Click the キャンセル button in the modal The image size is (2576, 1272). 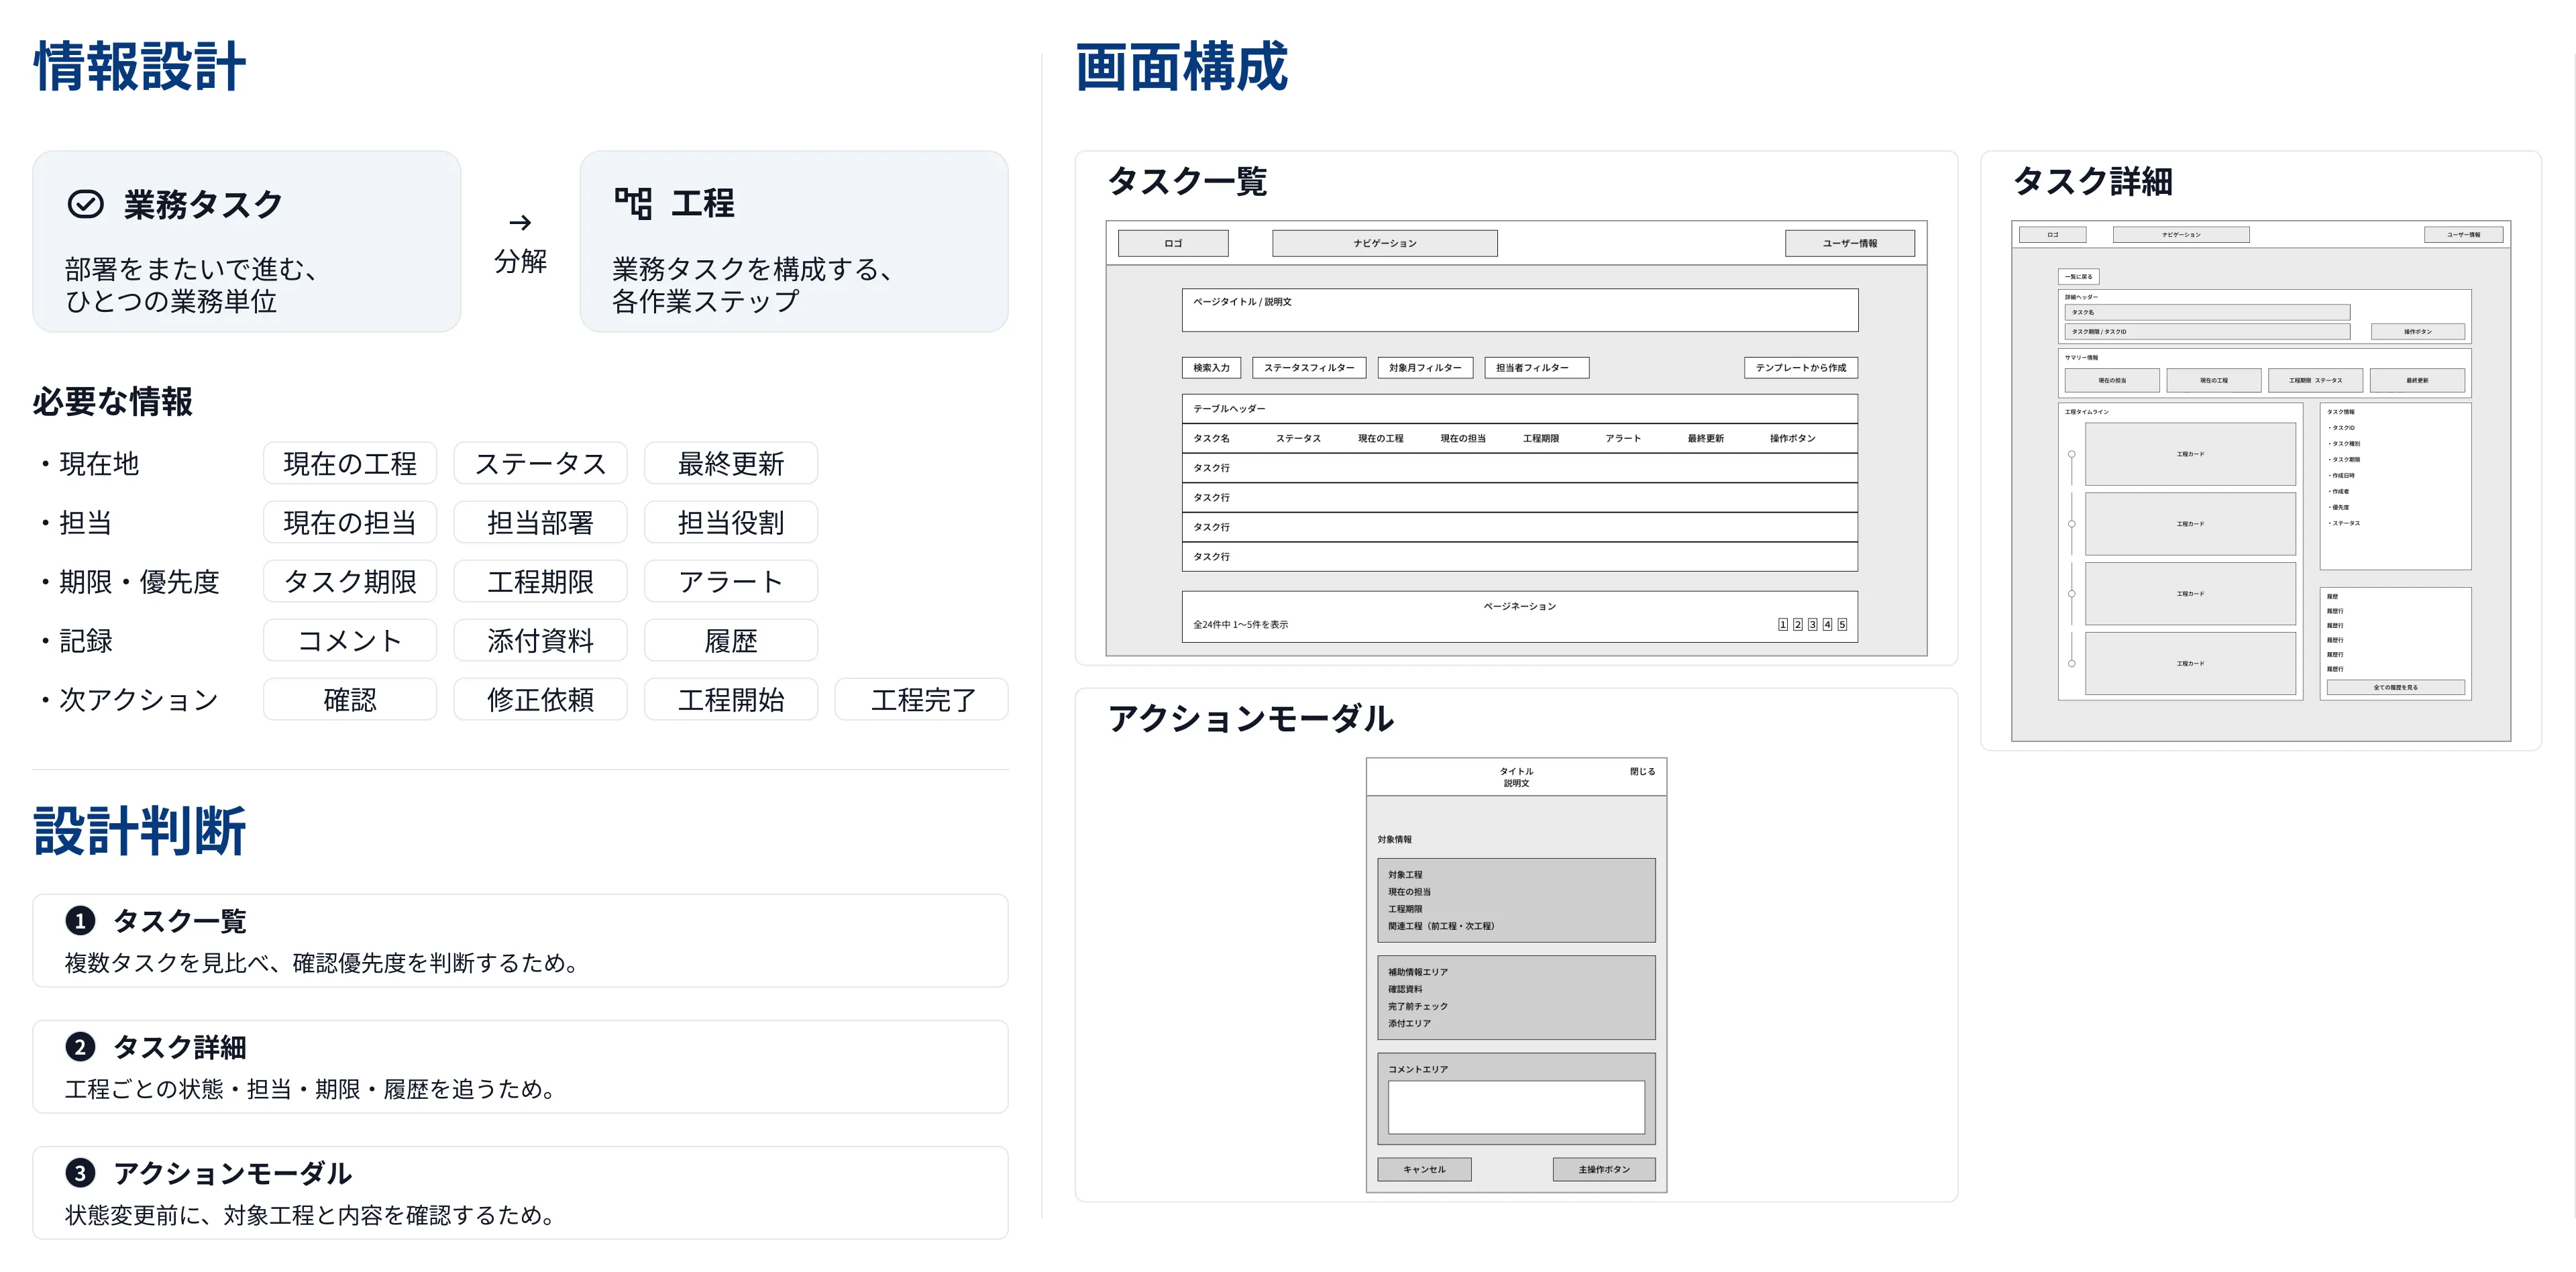coord(1424,1169)
